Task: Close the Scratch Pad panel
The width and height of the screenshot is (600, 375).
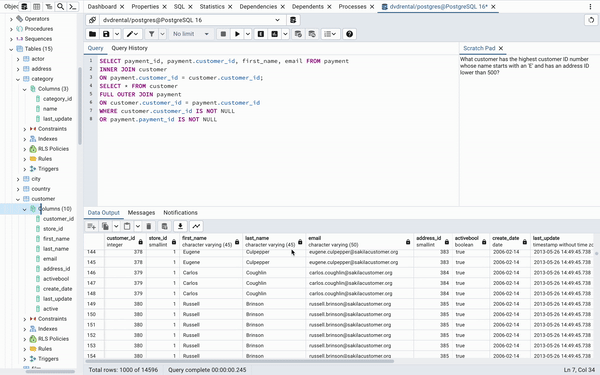Action: tap(501, 48)
